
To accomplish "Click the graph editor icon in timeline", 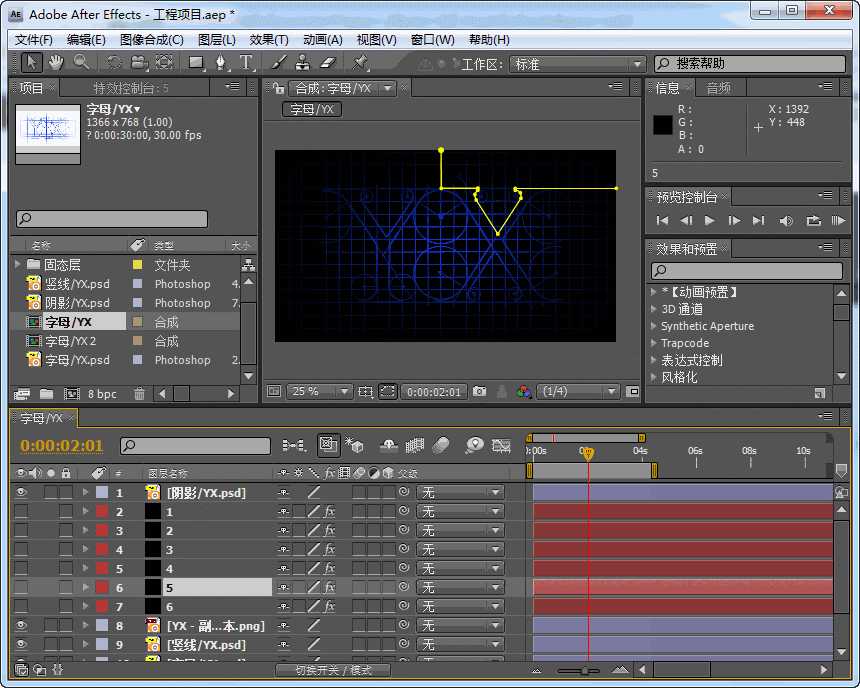I will click(x=501, y=445).
